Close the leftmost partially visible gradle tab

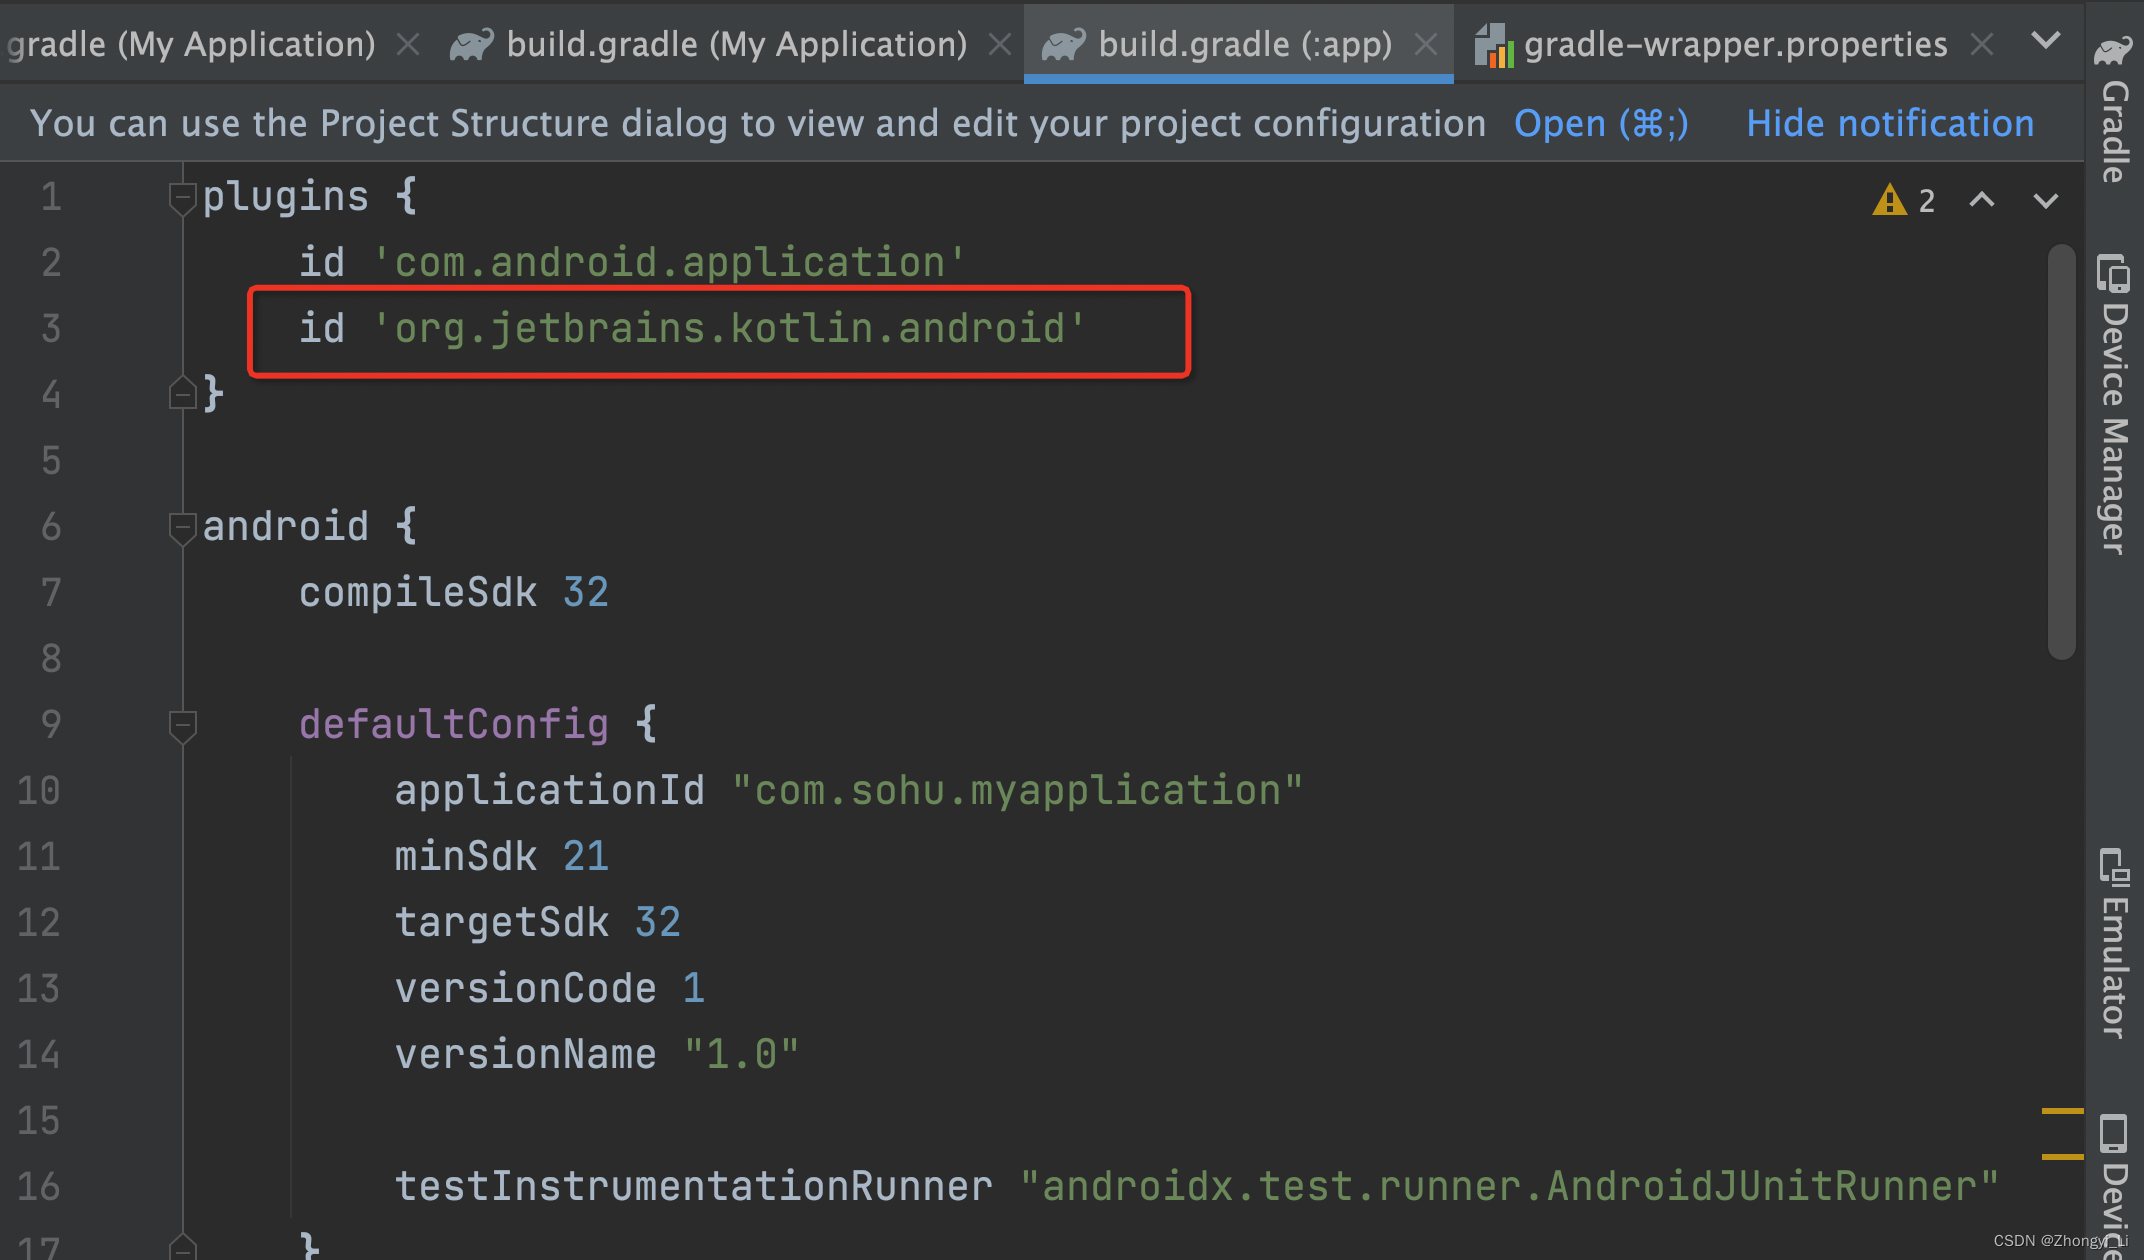tap(407, 44)
